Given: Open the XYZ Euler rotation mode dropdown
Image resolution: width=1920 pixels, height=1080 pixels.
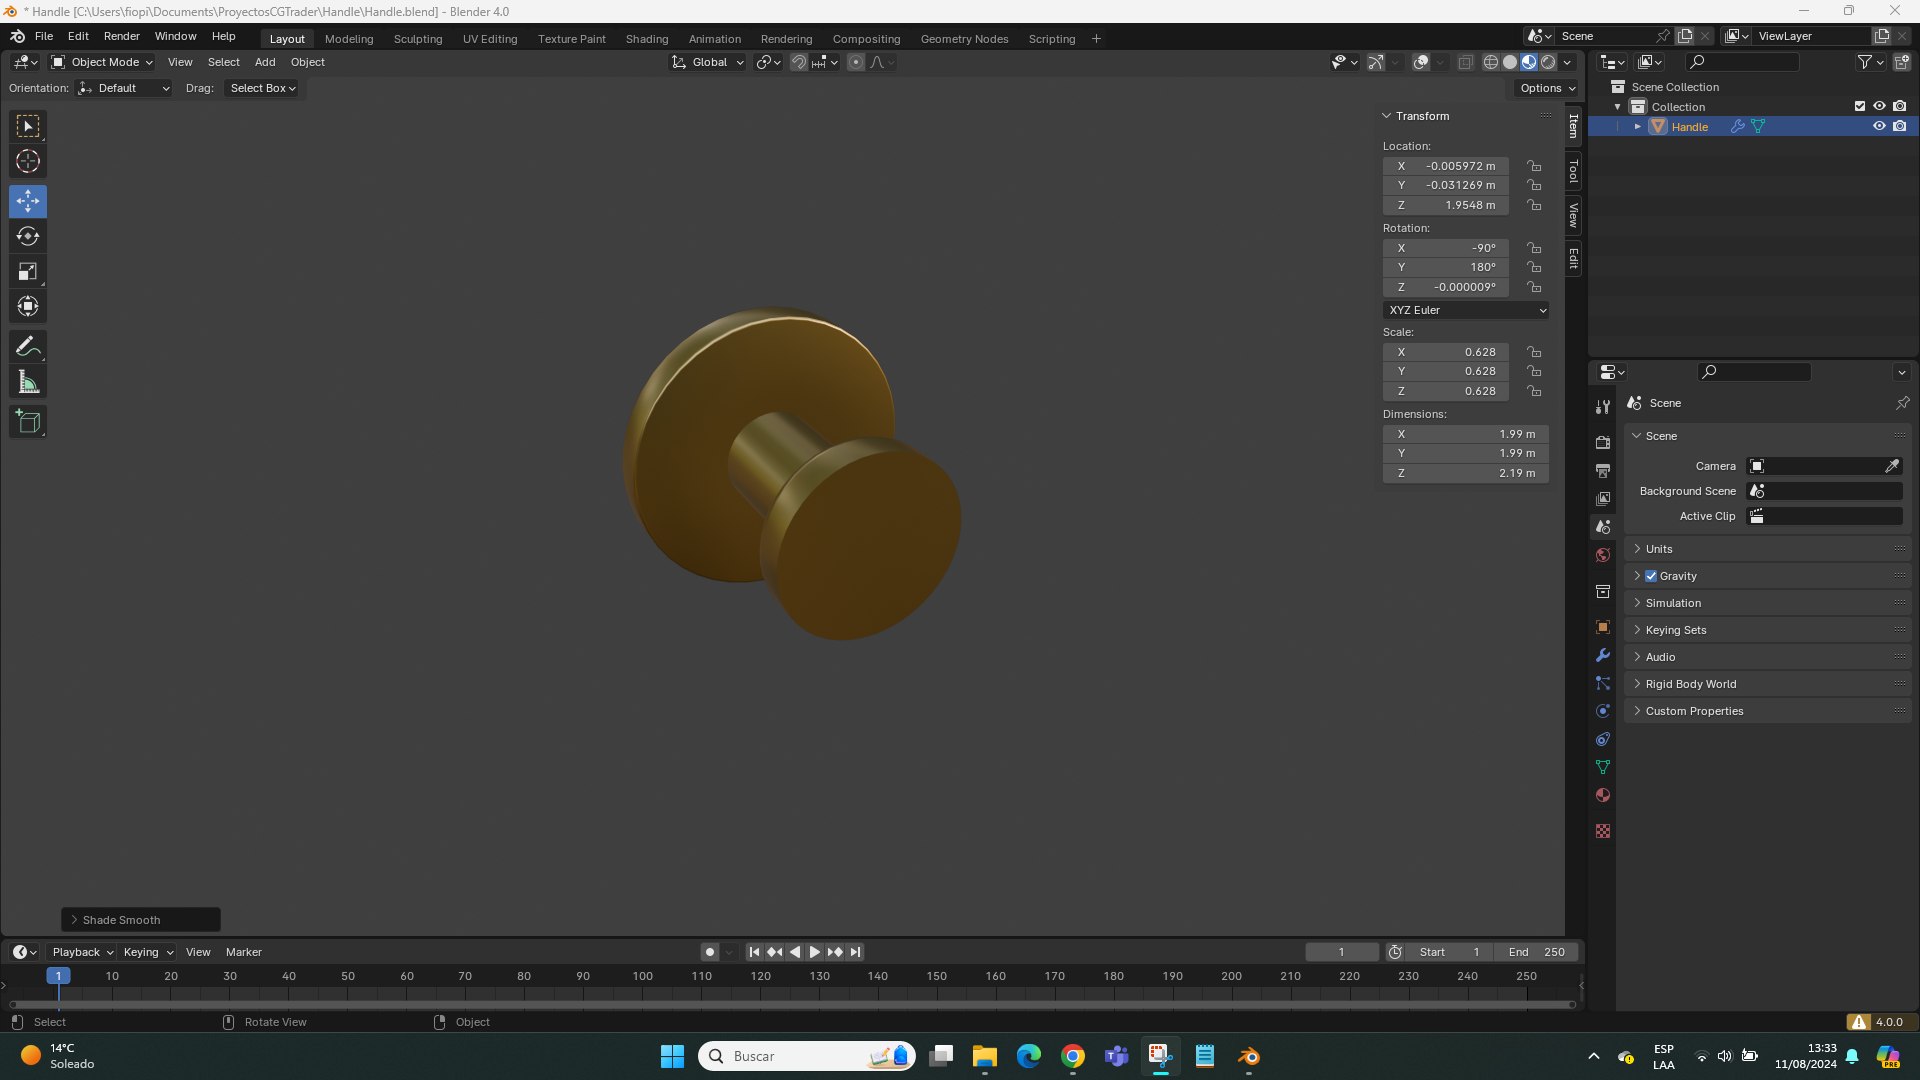Looking at the screenshot, I should pyautogui.click(x=1466, y=310).
